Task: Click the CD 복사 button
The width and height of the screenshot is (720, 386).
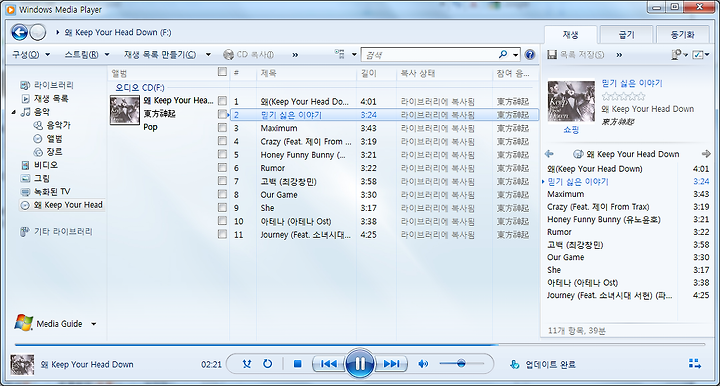Action: point(248,55)
